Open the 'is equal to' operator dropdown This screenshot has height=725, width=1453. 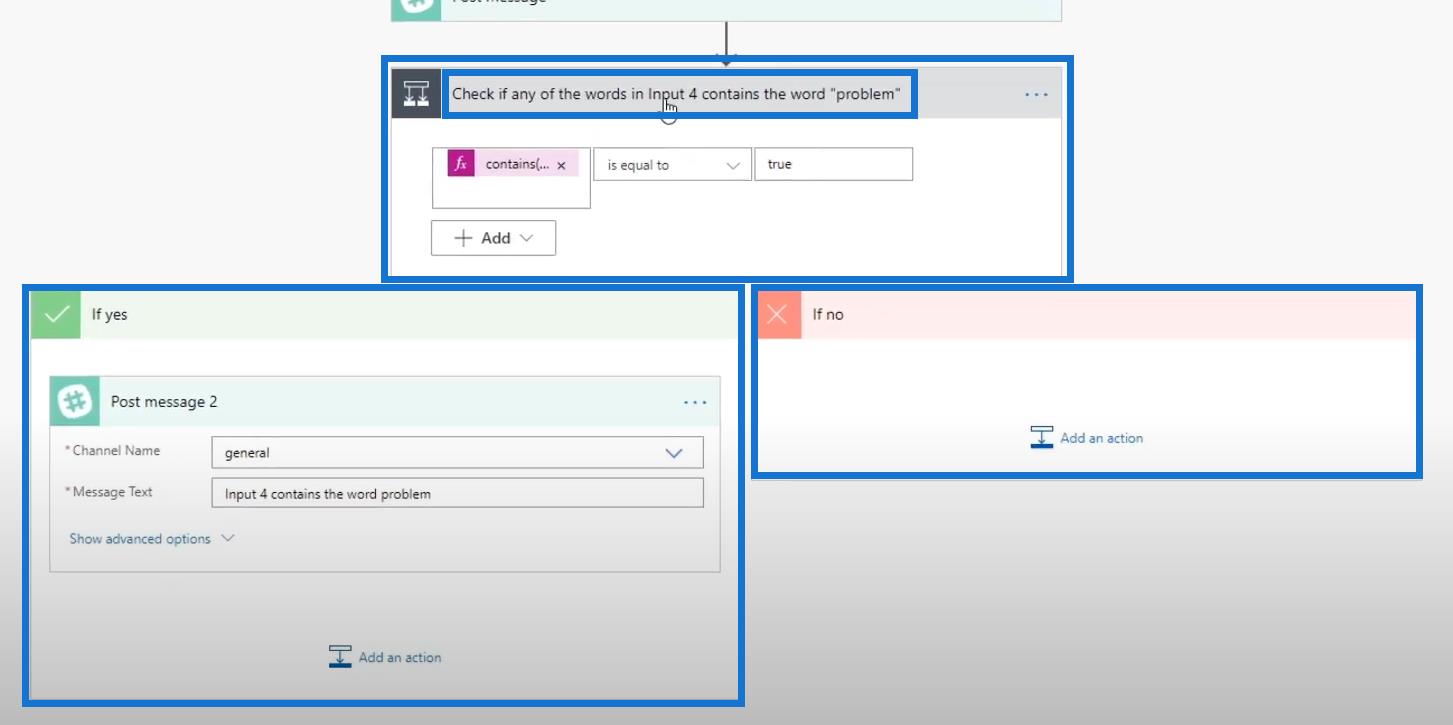click(x=672, y=164)
